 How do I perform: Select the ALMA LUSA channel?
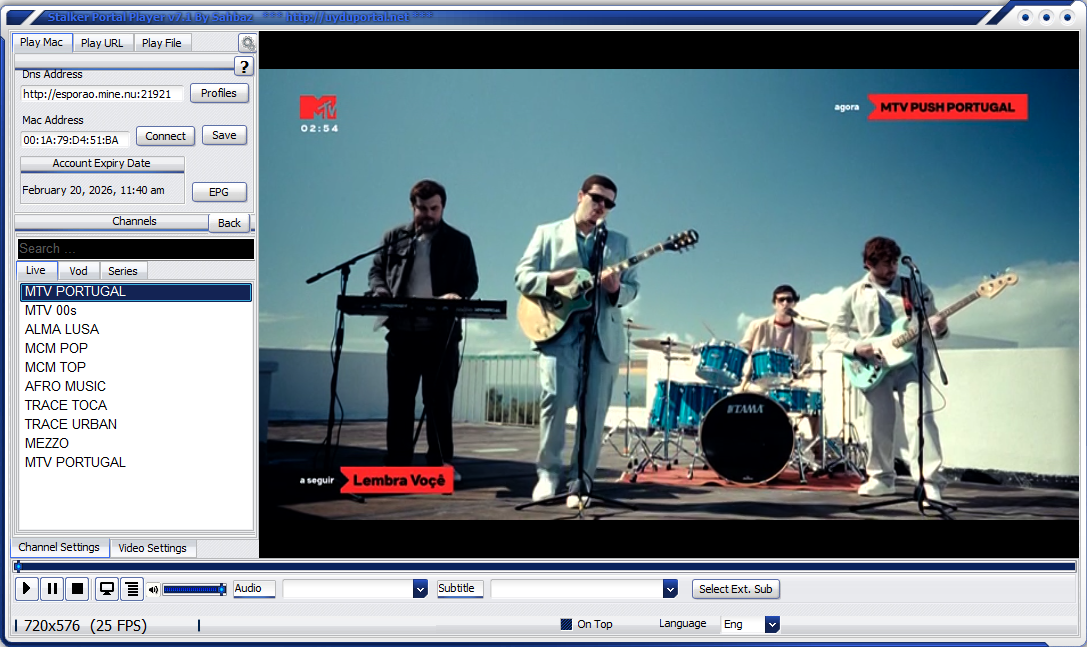point(136,329)
